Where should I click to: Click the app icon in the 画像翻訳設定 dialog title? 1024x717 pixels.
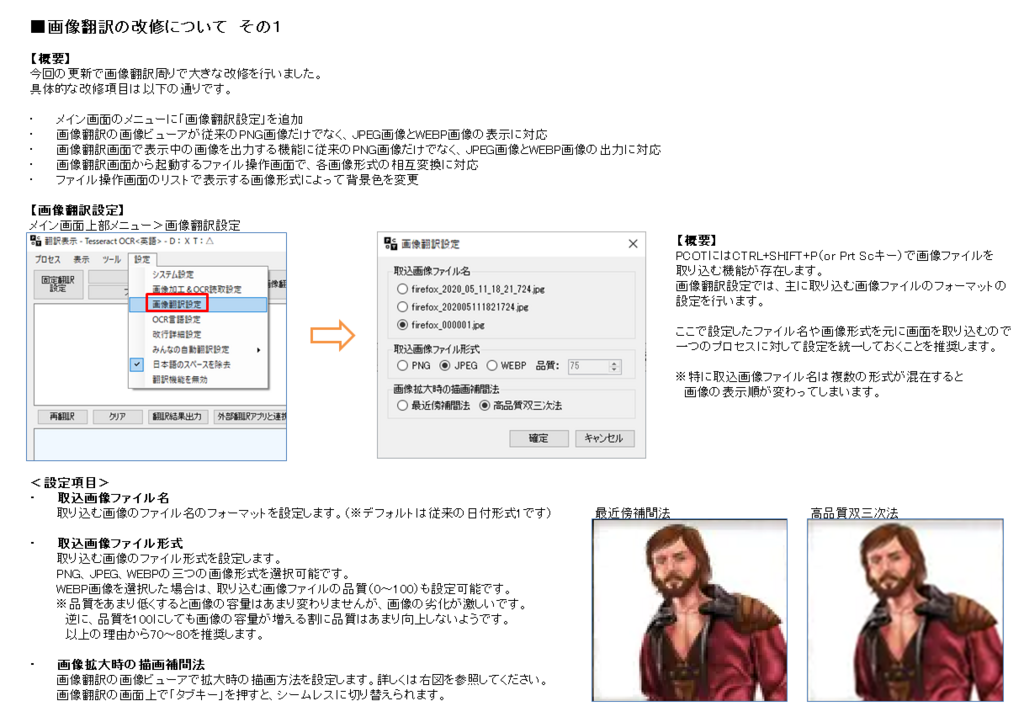(391, 244)
